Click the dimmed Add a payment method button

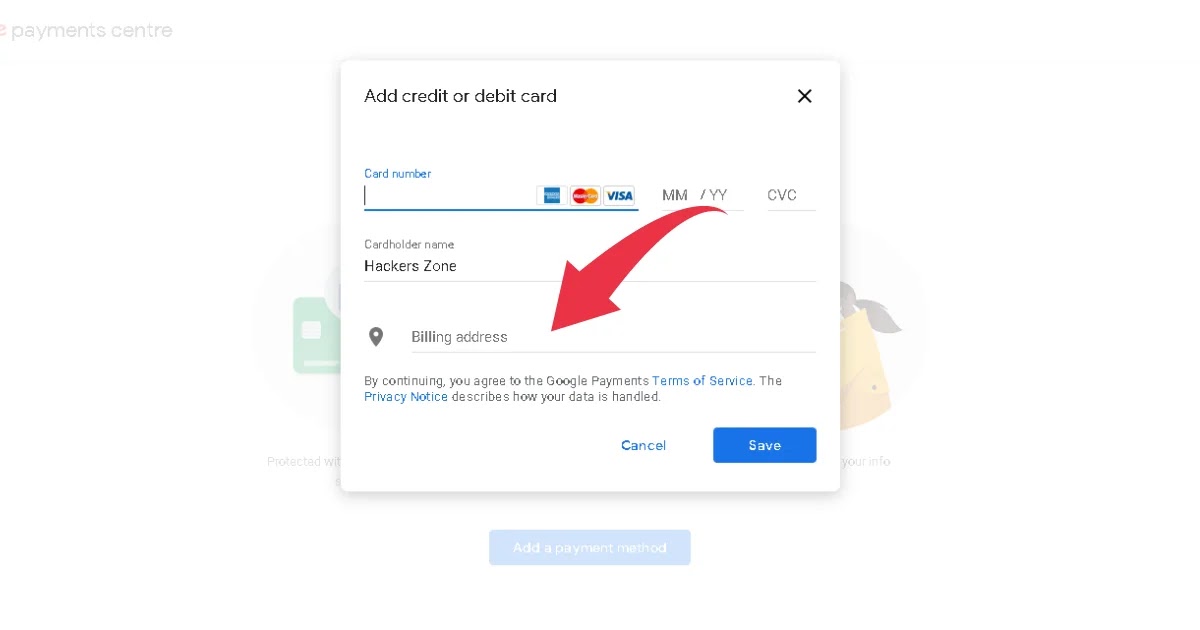coord(590,548)
